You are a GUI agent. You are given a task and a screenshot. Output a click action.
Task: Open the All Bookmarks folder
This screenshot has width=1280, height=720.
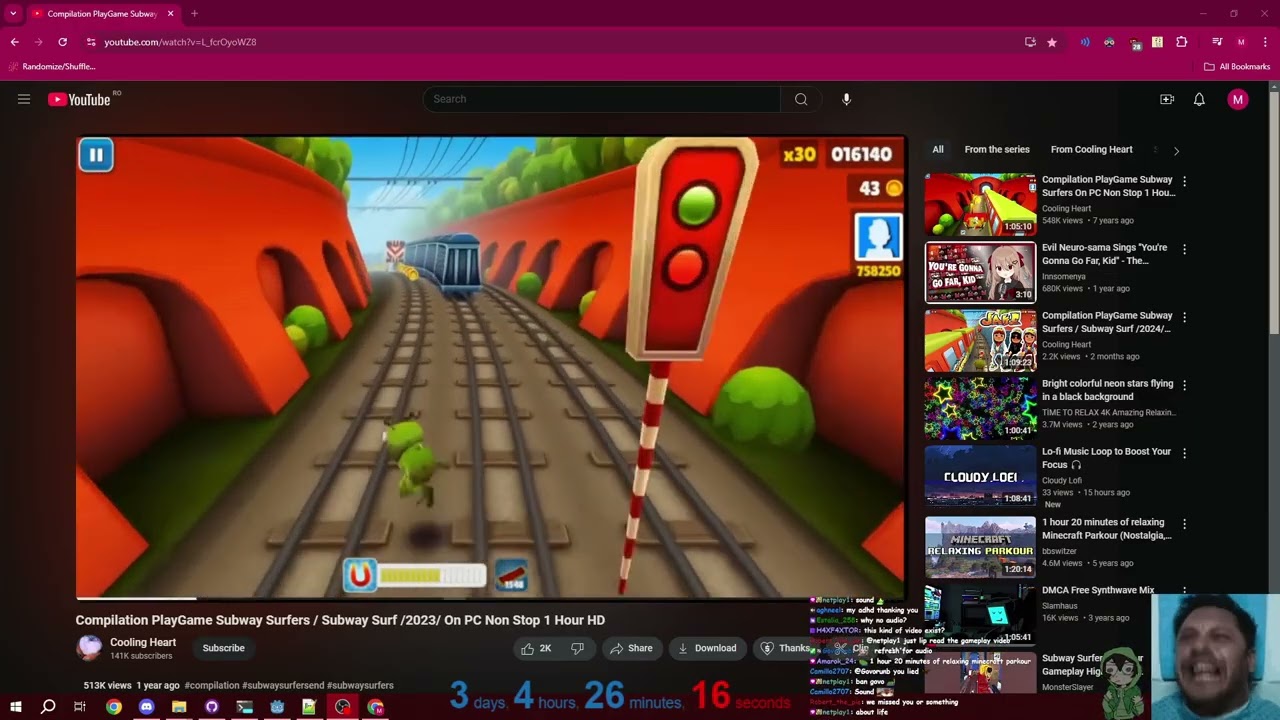tap(1237, 67)
